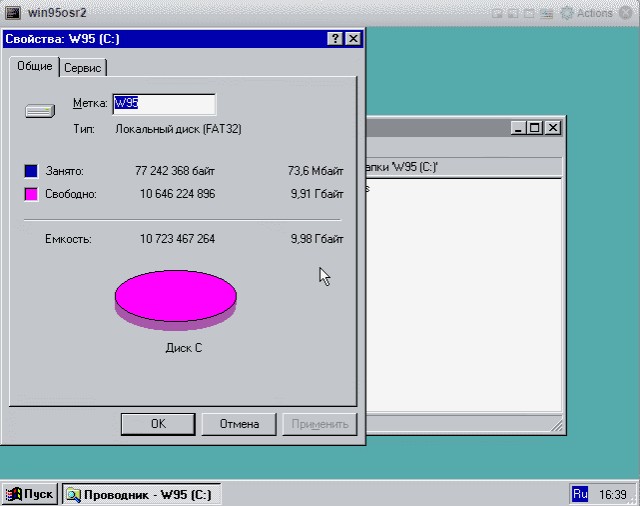The image size is (640, 506).
Task: Click the '77 242 368 байт' value
Action: [x=175, y=171]
